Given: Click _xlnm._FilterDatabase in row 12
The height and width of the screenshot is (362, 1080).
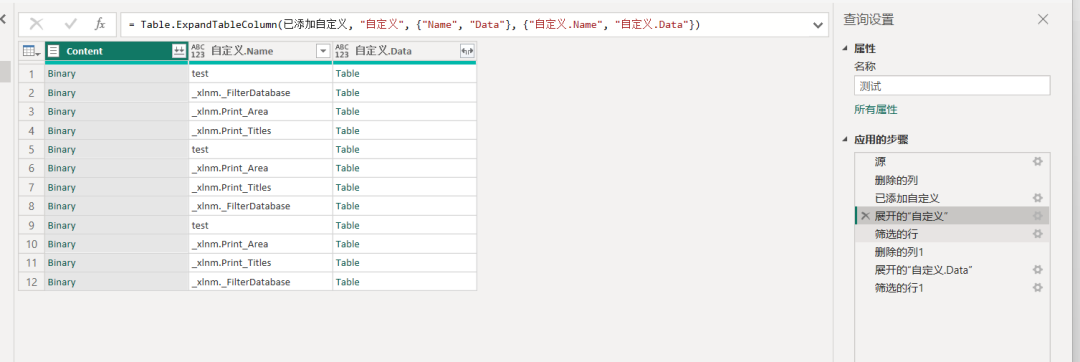Looking at the screenshot, I should (x=260, y=282).
